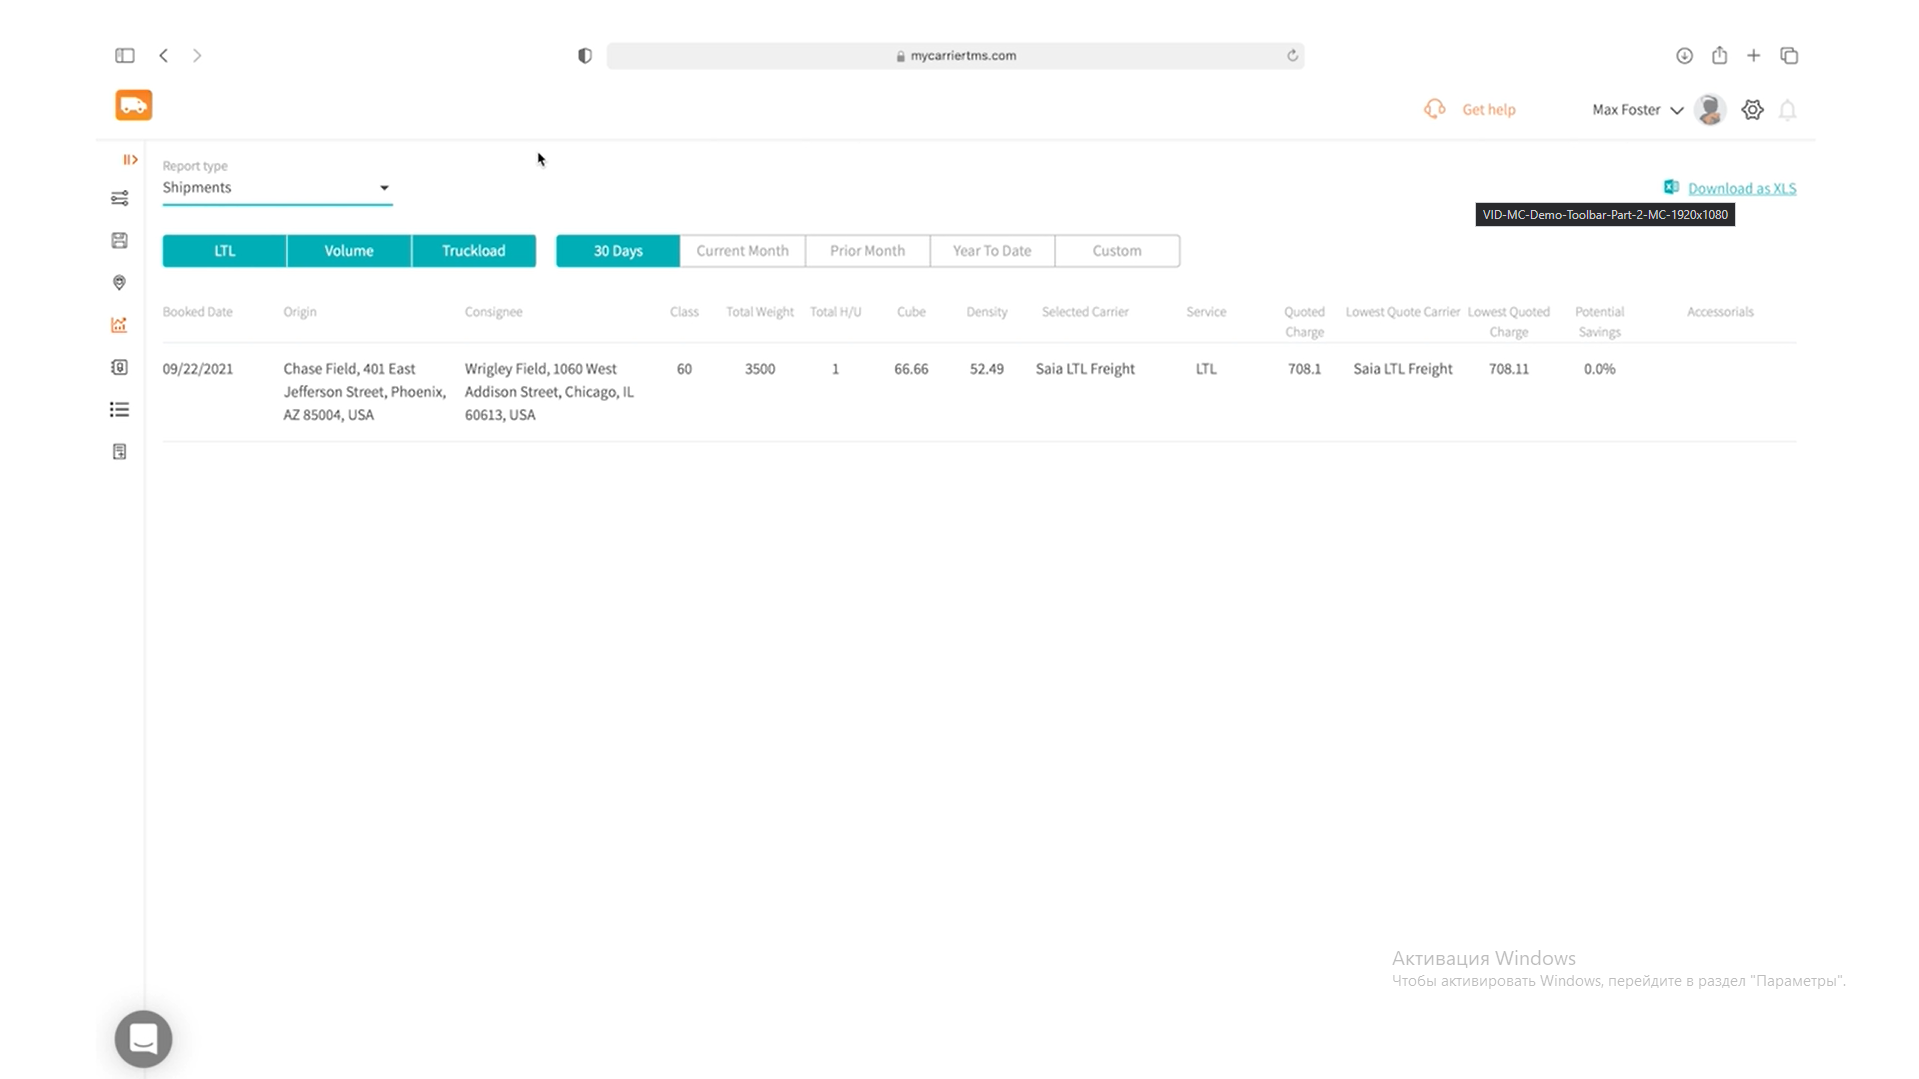Click the Total Weight column header
Screen dimensions: 1919x1079
760,311
